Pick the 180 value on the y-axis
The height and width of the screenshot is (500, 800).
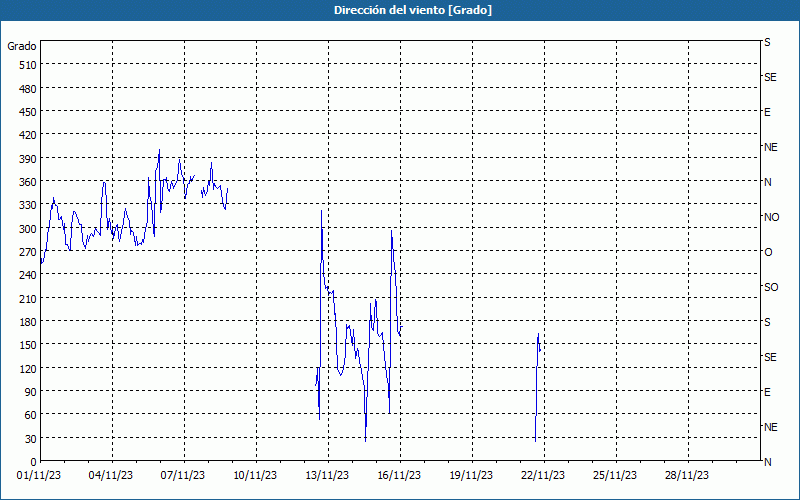(x=28, y=322)
